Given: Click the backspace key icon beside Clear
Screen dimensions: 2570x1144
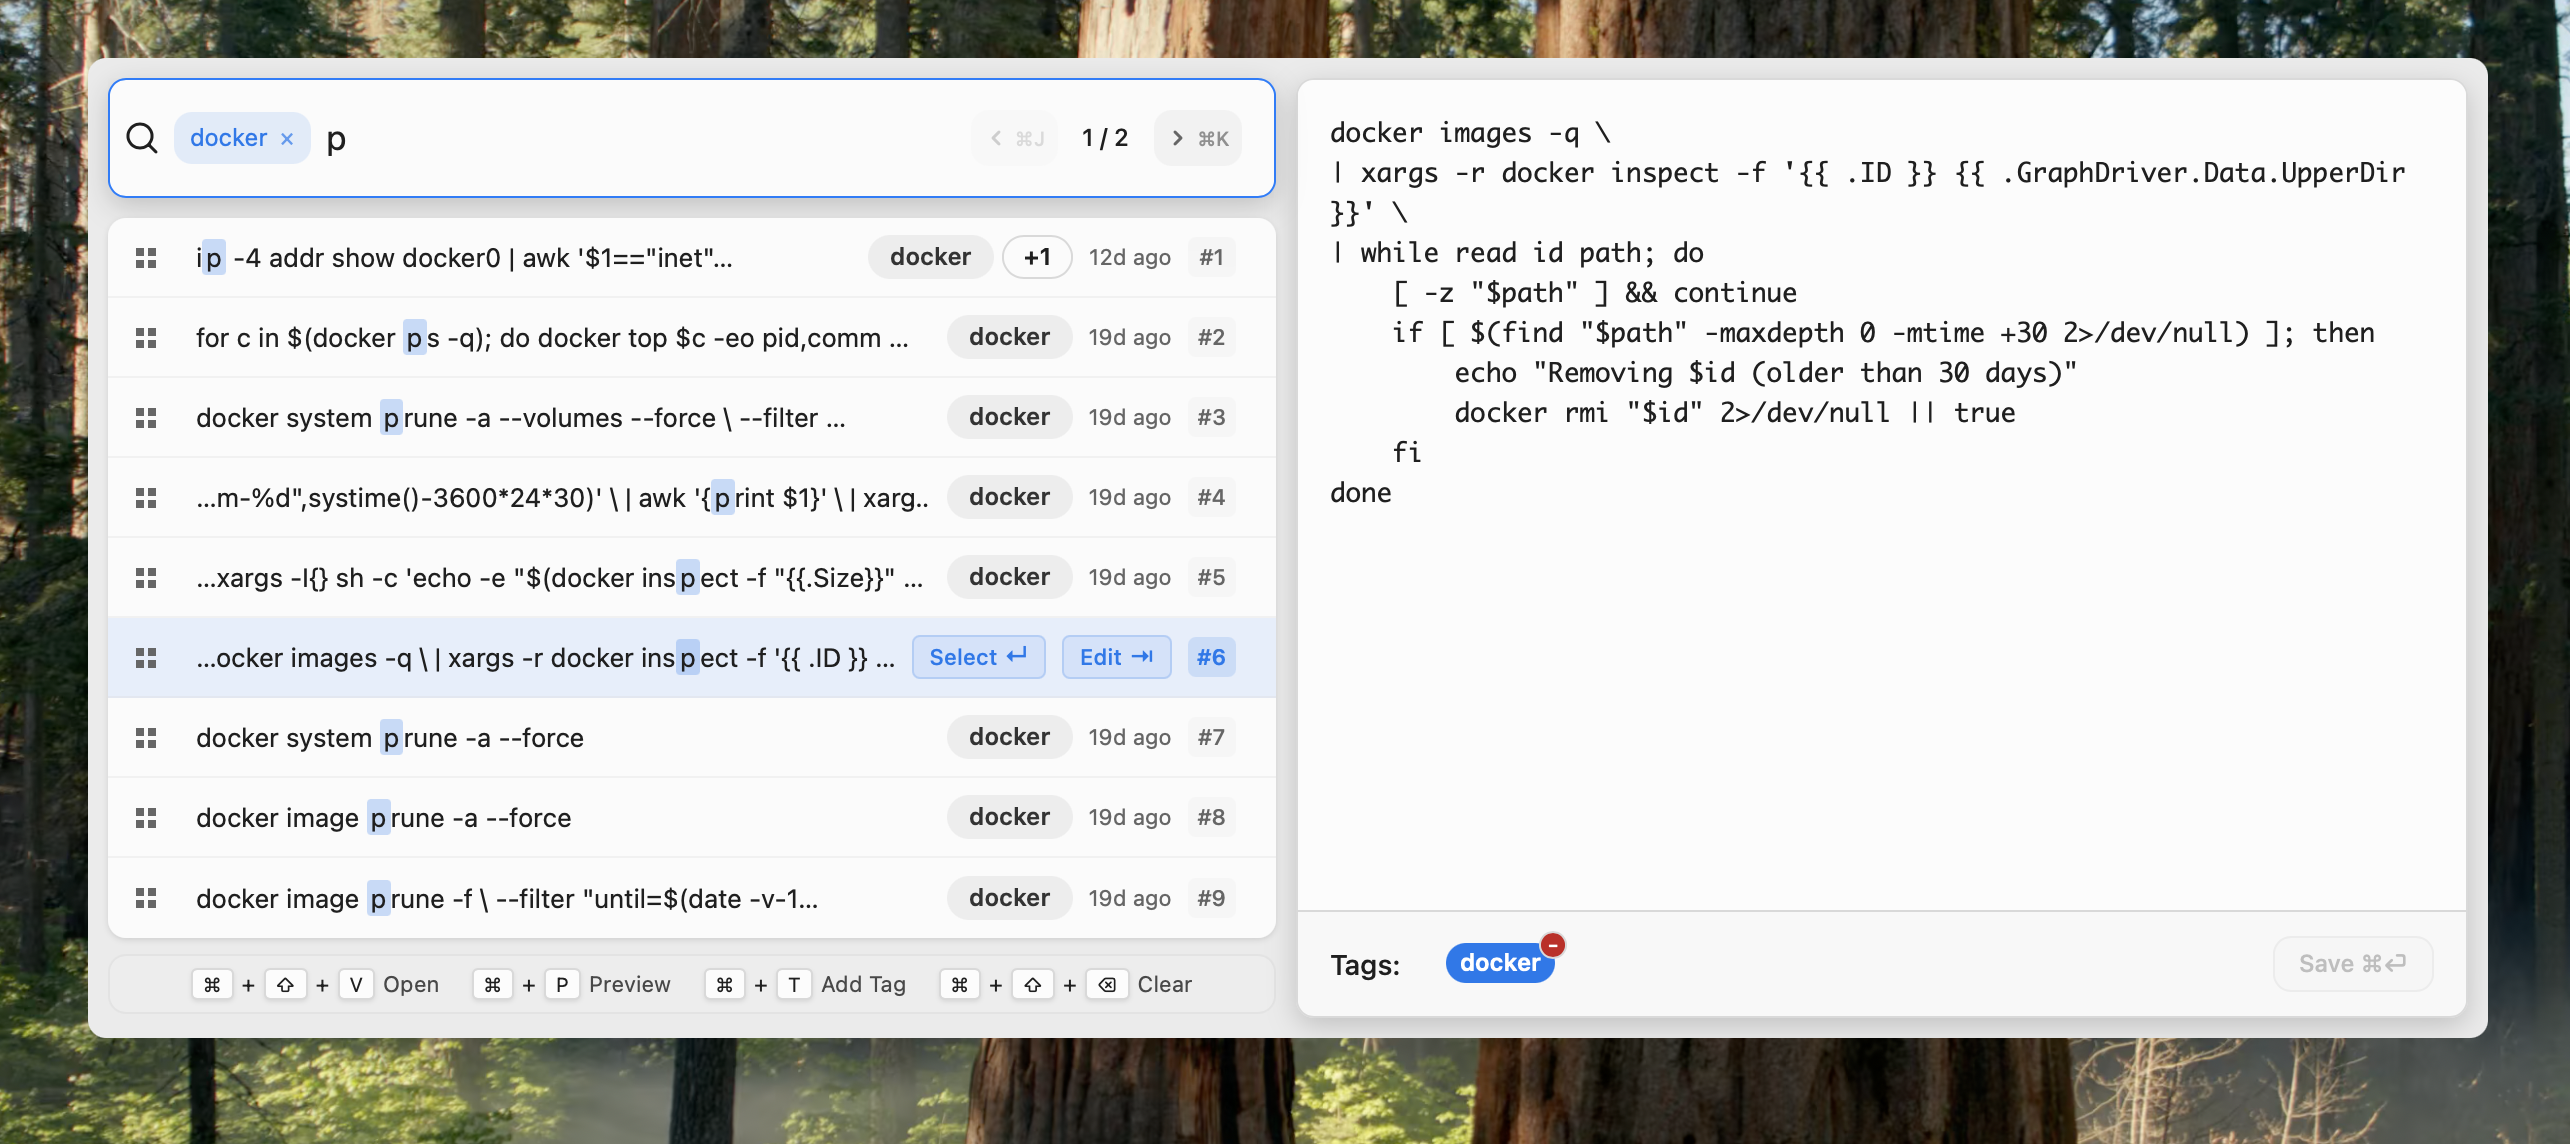Looking at the screenshot, I should click(1107, 984).
